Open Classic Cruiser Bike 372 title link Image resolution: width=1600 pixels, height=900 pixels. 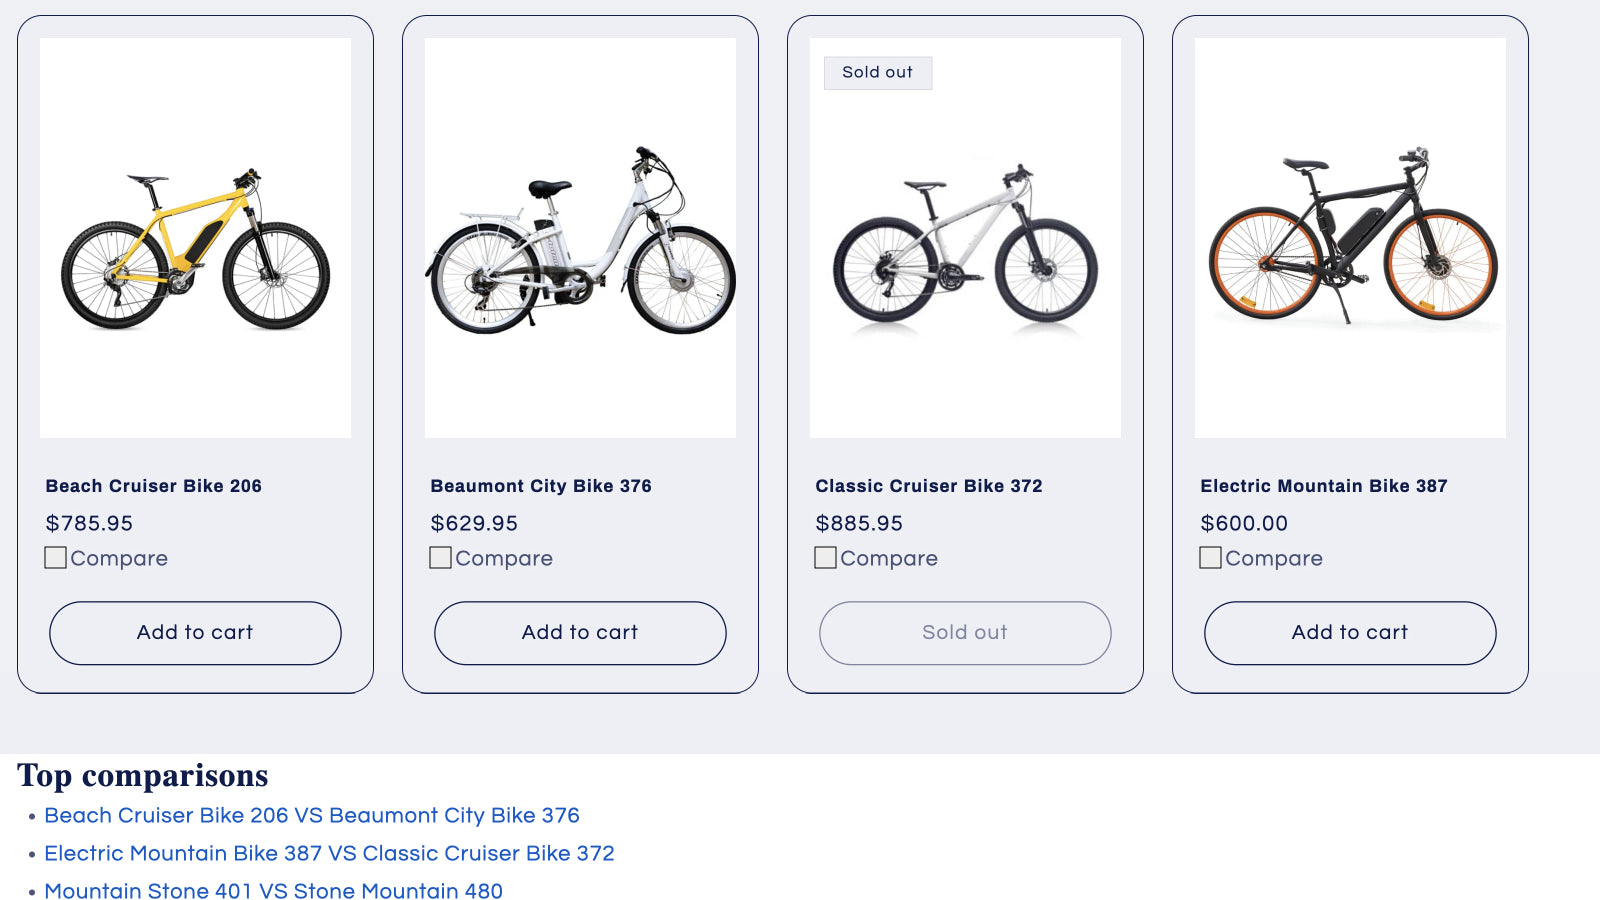929,486
